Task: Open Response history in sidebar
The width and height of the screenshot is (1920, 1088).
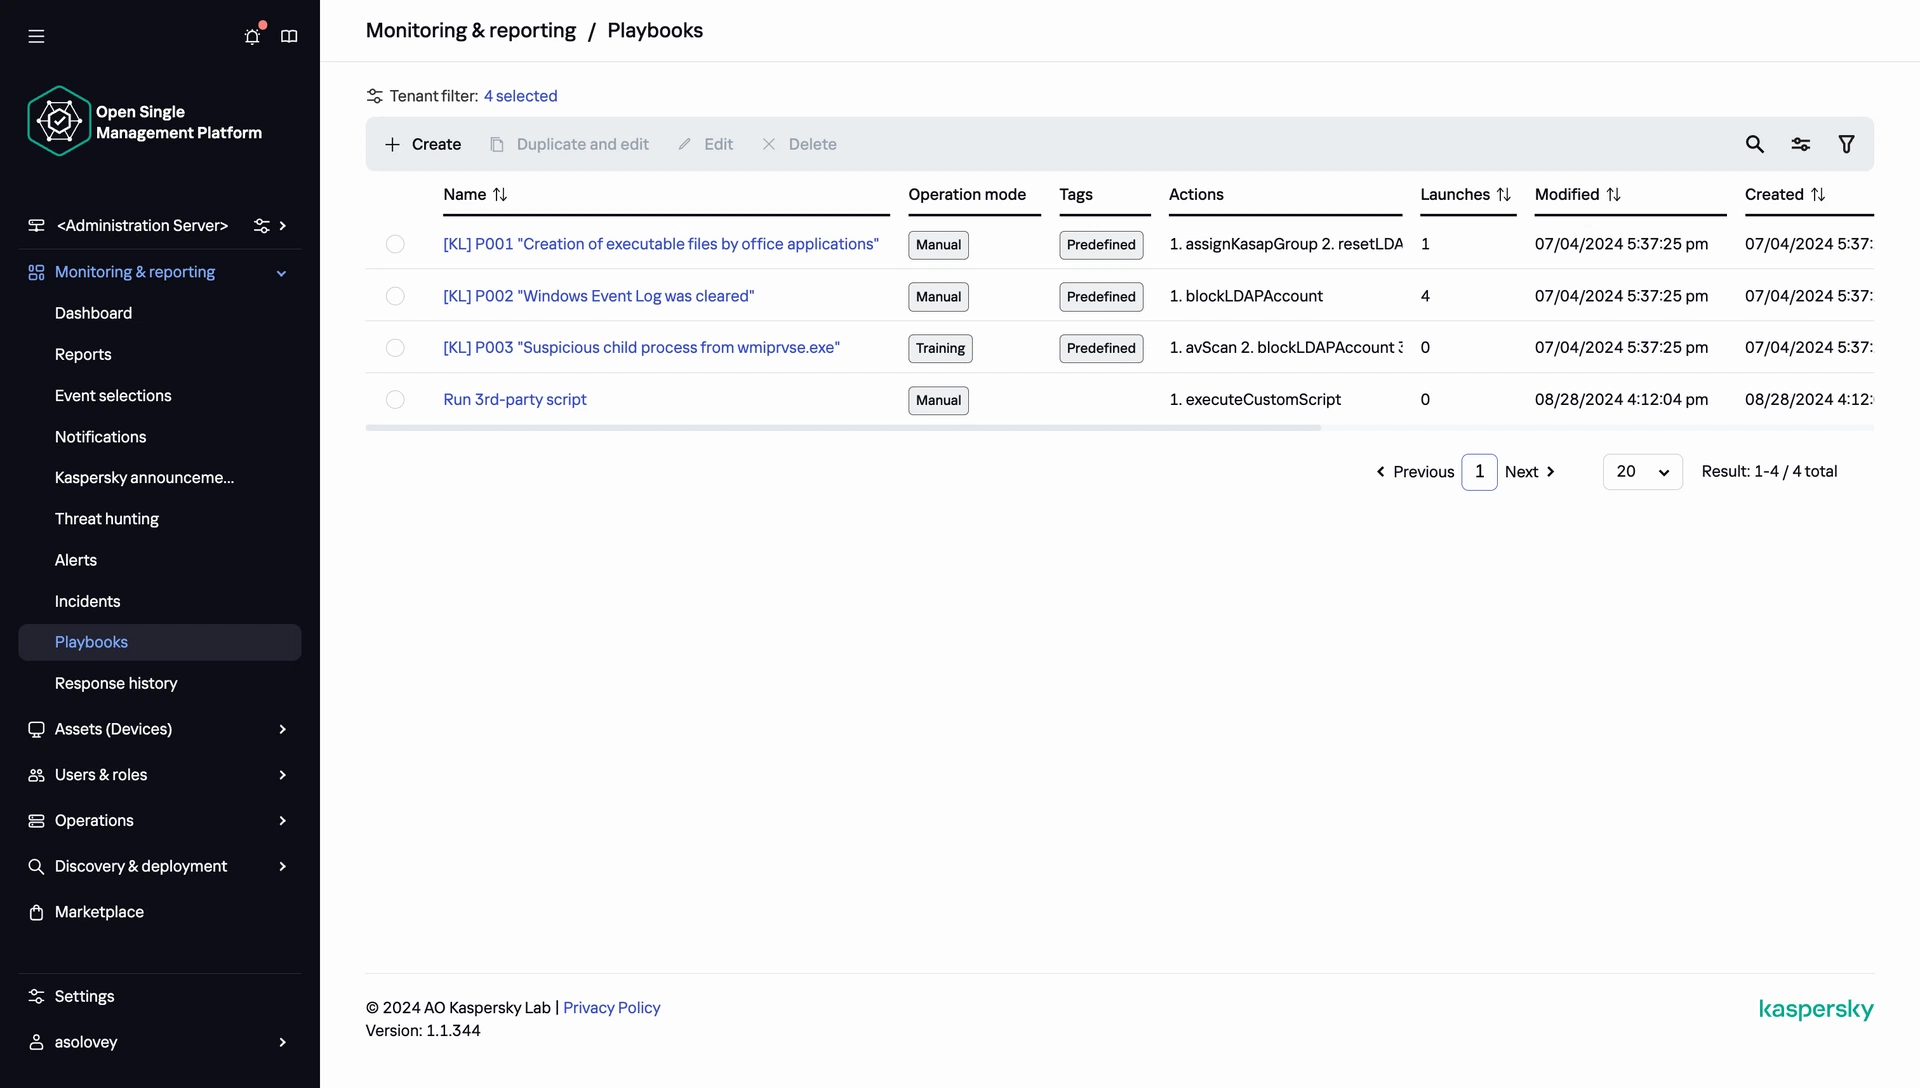Action: pos(116,683)
